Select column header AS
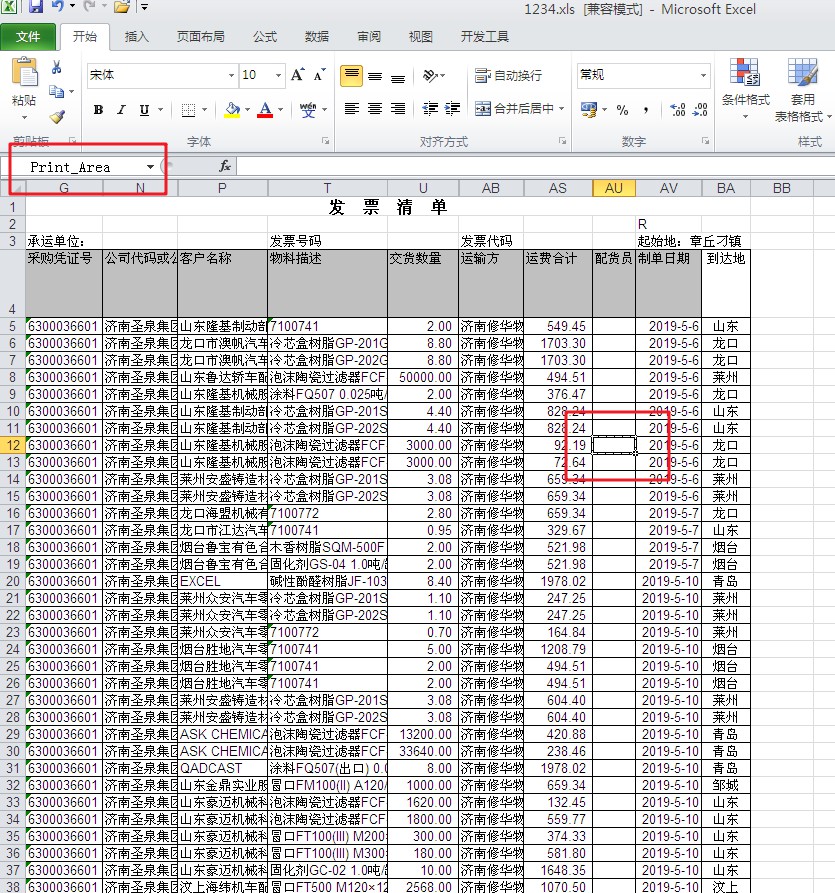The image size is (835, 893). (x=557, y=187)
